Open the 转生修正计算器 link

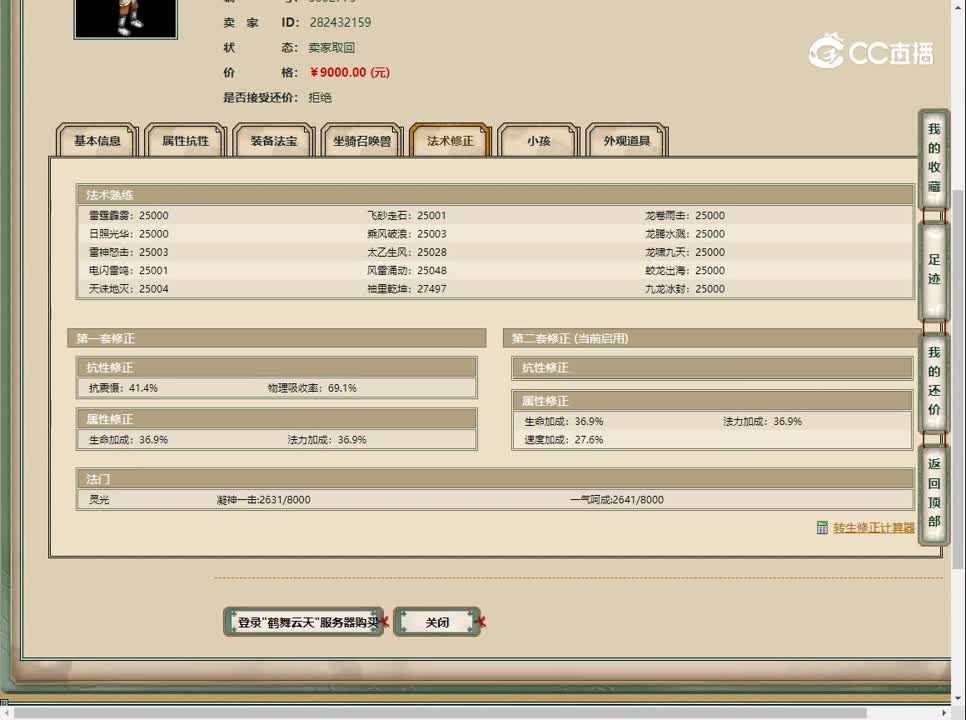coord(873,528)
